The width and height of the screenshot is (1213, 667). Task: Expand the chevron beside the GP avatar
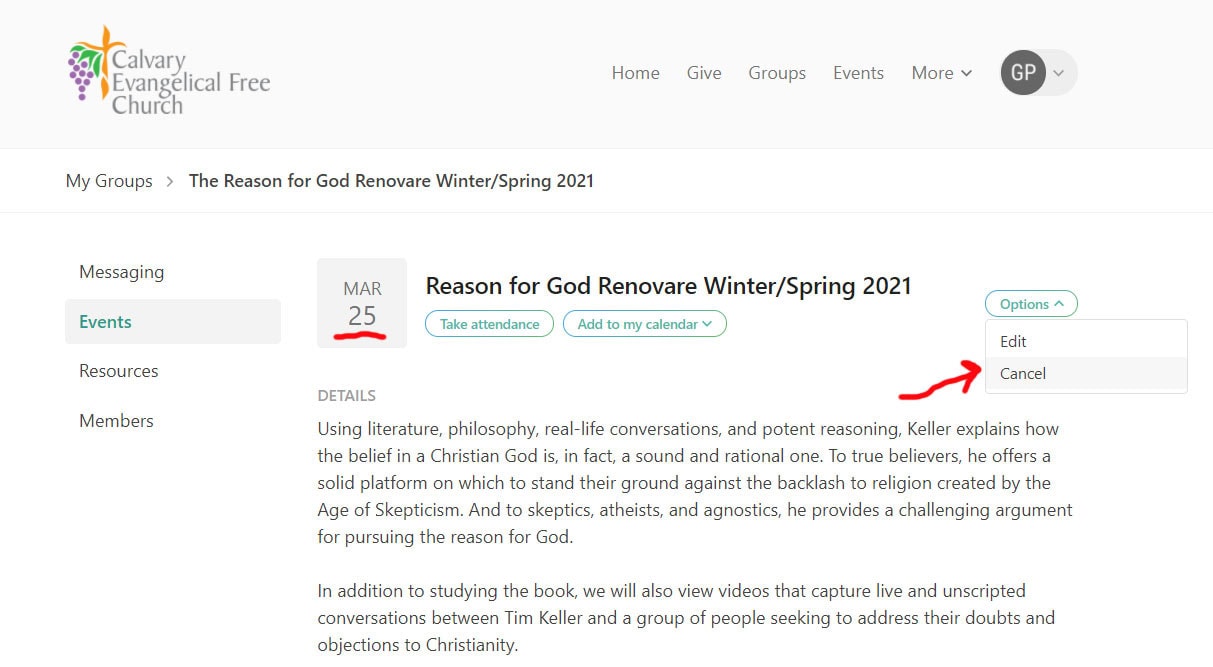pyautogui.click(x=1059, y=73)
